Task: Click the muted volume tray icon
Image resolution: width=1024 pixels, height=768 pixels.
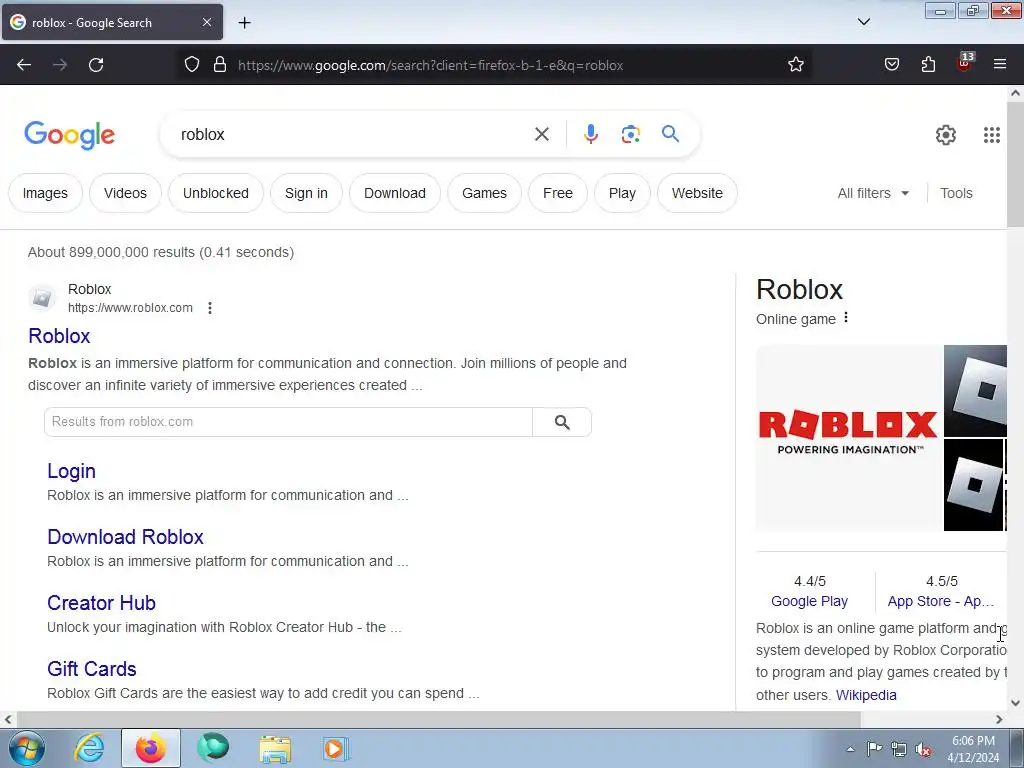Action: [x=923, y=749]
